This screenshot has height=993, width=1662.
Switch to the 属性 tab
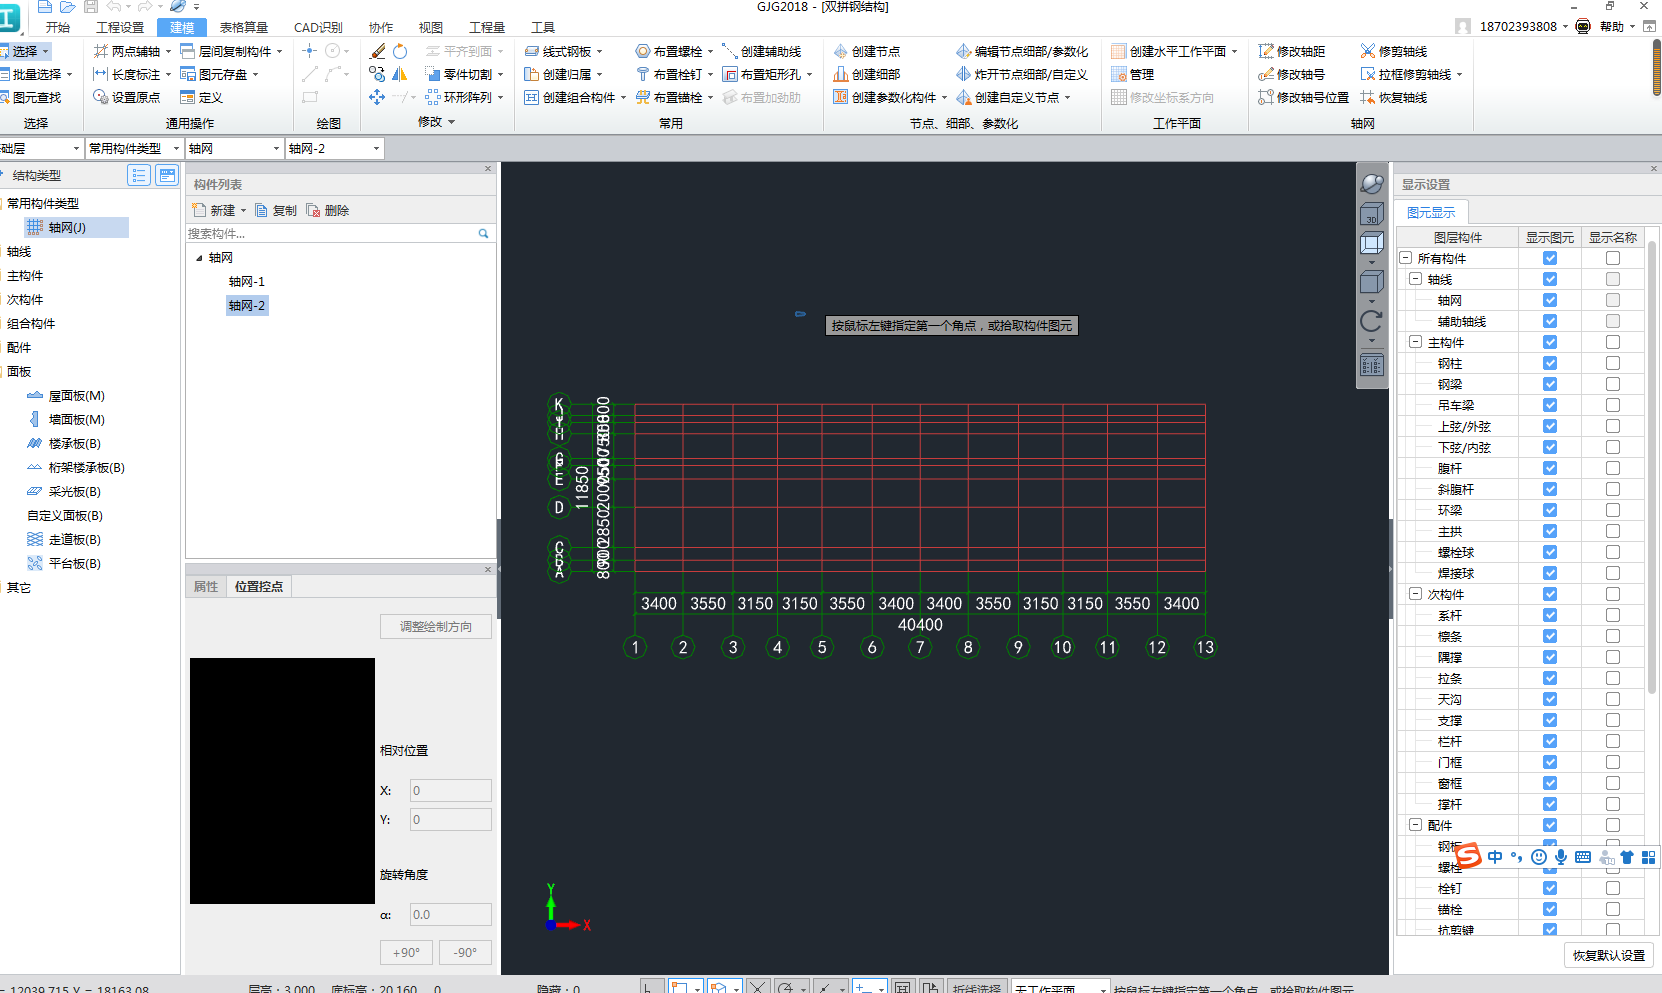206,587
